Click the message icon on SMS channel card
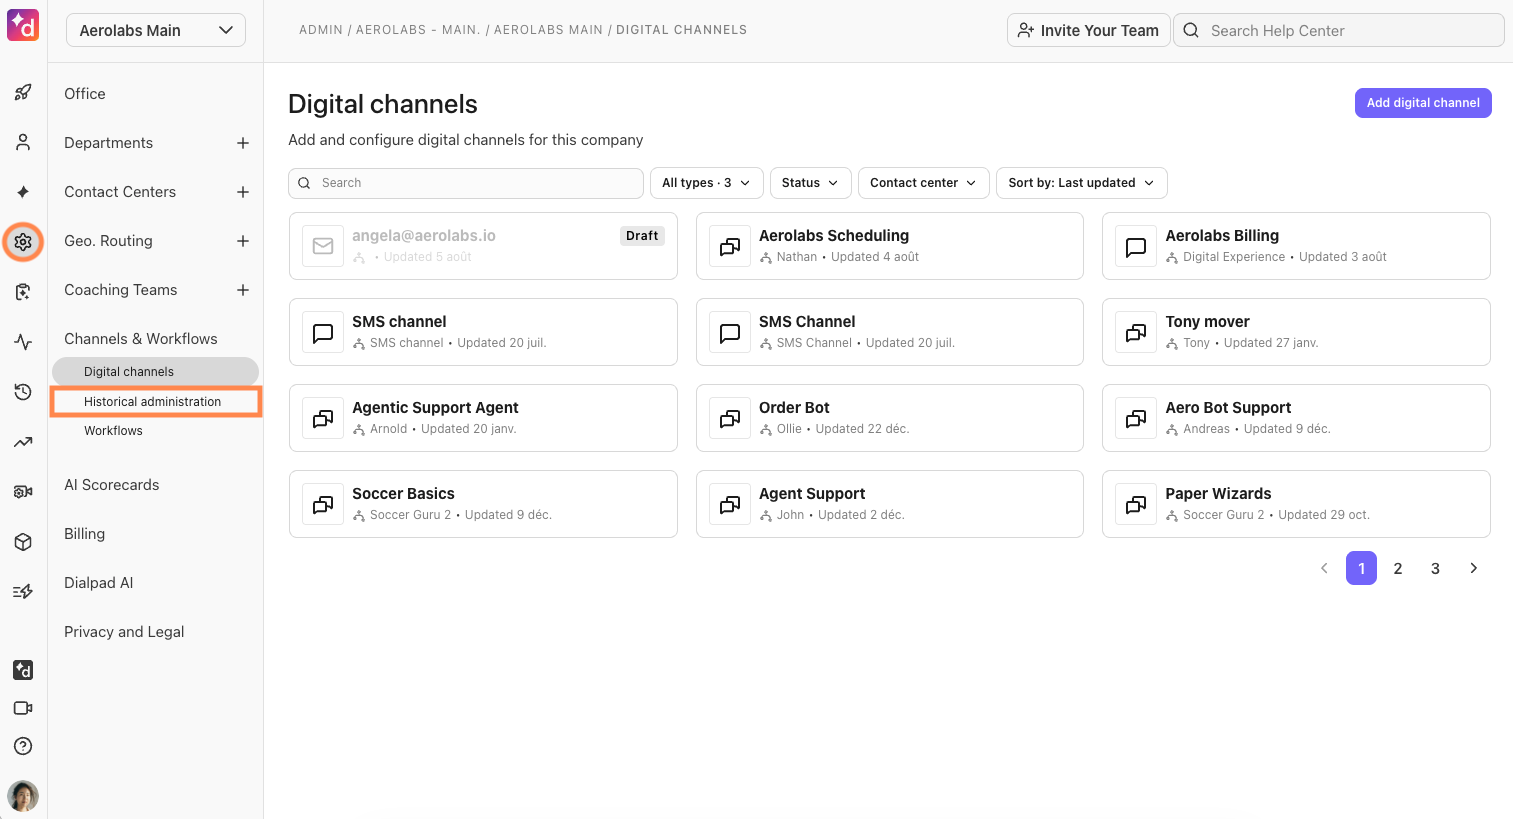 (x=323, y=332)
